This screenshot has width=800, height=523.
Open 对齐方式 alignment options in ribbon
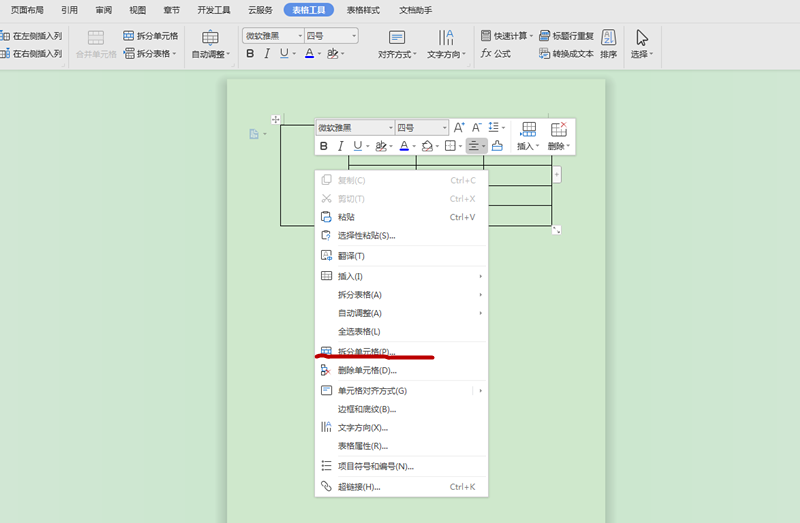pos(397,44)
